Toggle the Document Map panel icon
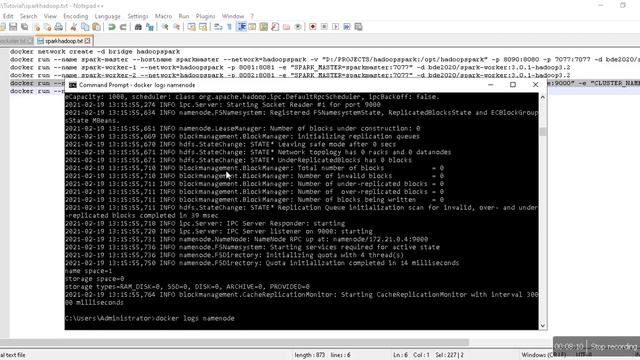Screen dimensions: 640x360 tap(264, 27)
